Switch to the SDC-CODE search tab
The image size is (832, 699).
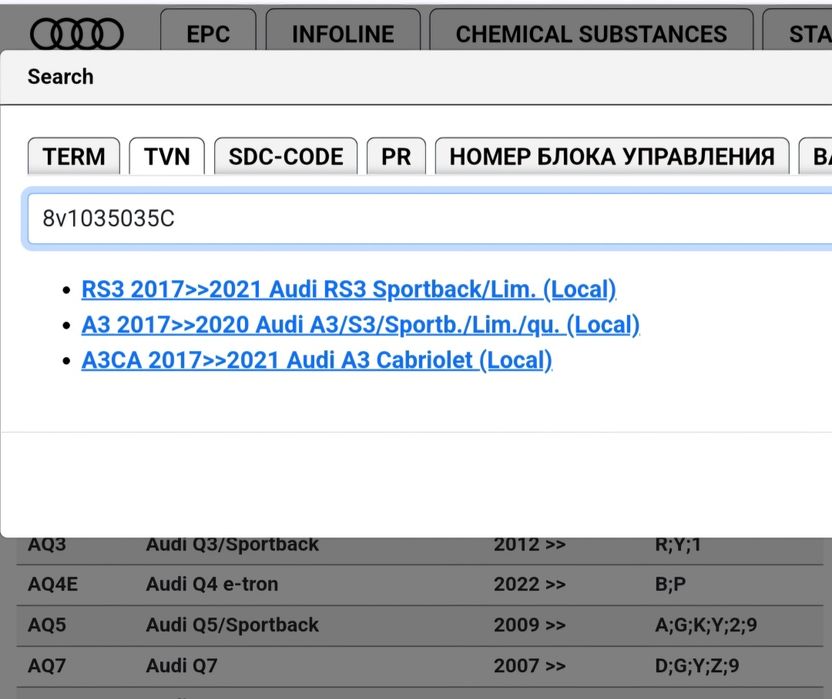point(286,157)
